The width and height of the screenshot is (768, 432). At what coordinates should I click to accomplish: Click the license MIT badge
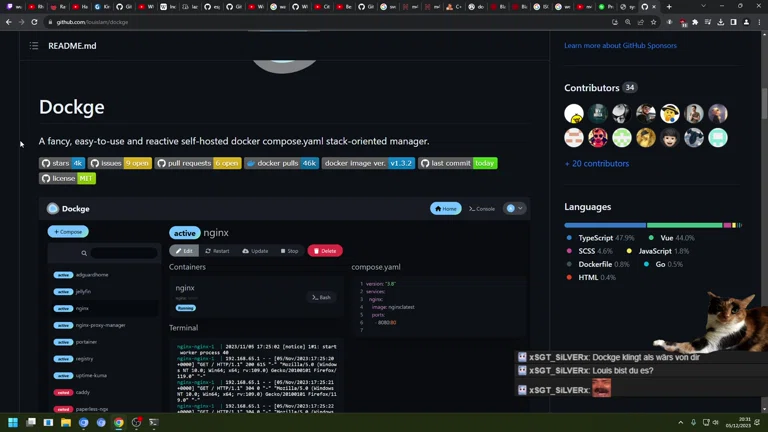coord(67,178)
